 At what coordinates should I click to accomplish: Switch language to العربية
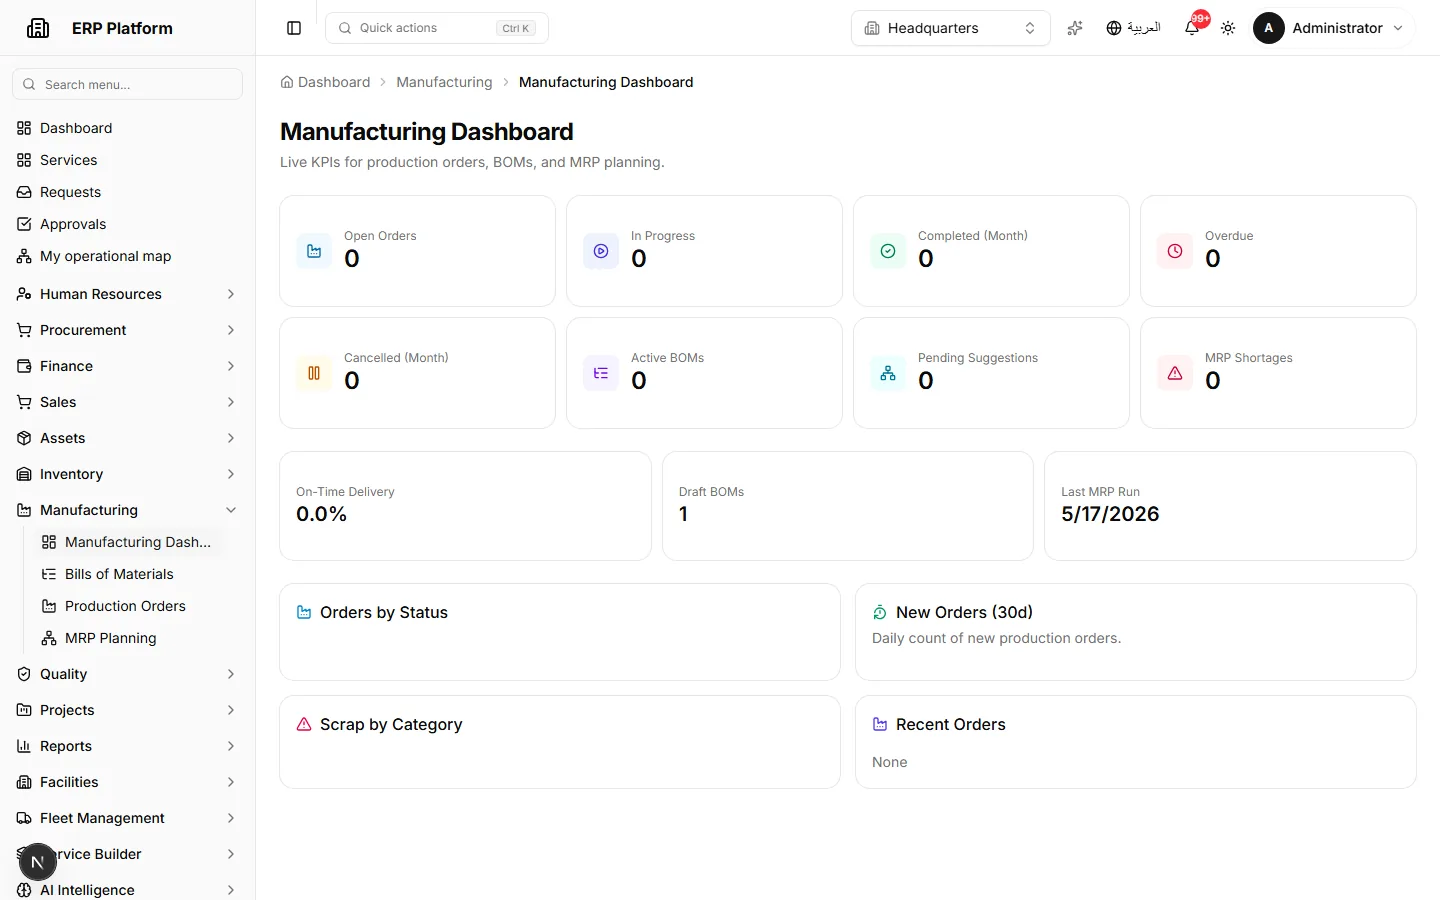1133,28
